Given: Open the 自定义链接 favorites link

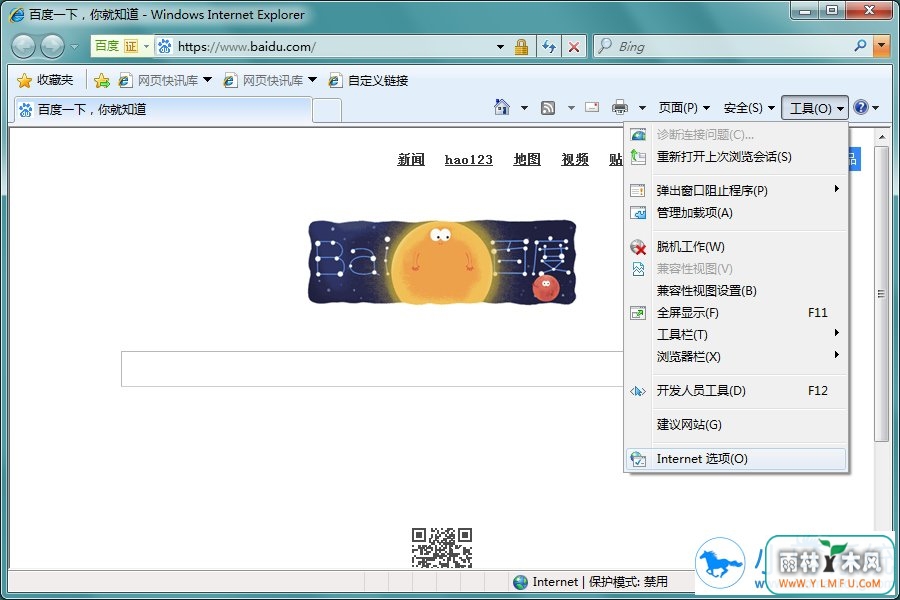Looking at the screenshot, I should (368, 80).
